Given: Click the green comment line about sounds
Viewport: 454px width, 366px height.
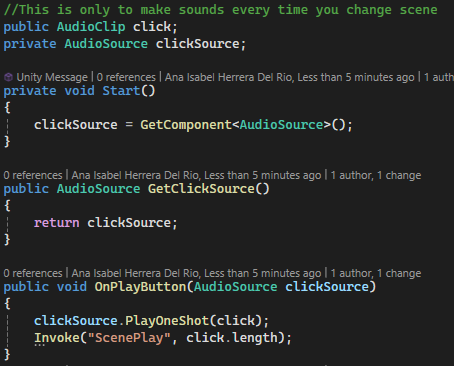Looking at the screenshot, I should coord(220,10).
